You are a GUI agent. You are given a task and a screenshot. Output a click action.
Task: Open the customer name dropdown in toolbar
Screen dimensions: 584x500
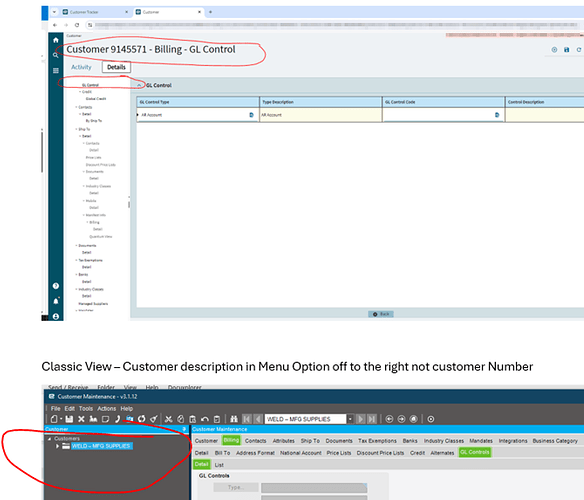(350, 419)
